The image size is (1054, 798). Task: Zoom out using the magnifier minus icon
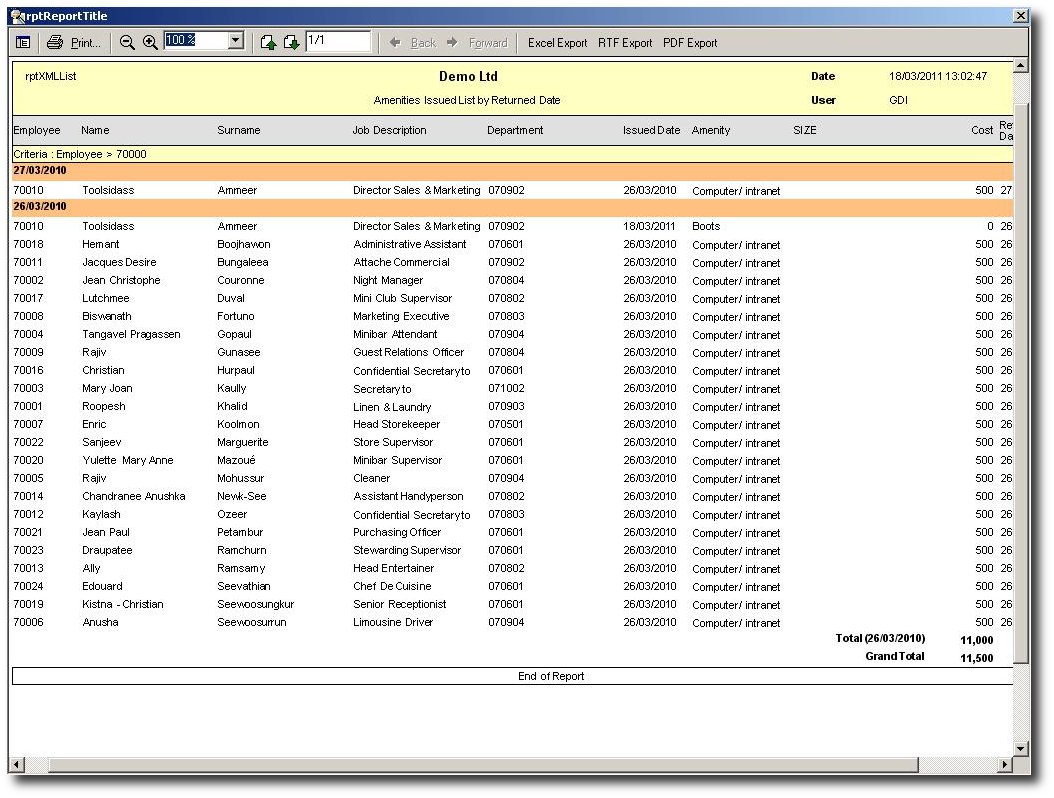[x=127, y=42]
